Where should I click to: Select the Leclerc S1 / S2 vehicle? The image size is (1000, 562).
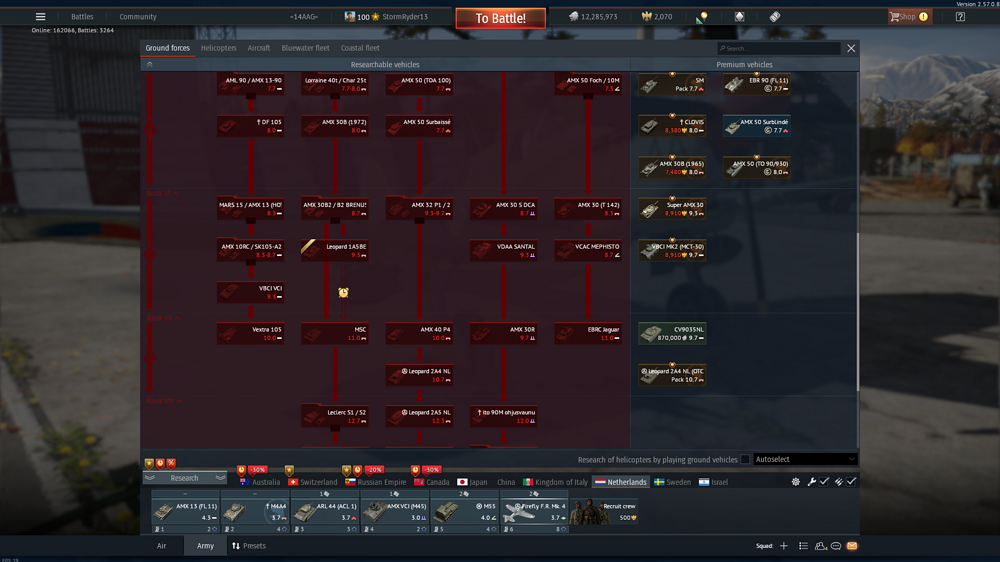coord(335,416)
